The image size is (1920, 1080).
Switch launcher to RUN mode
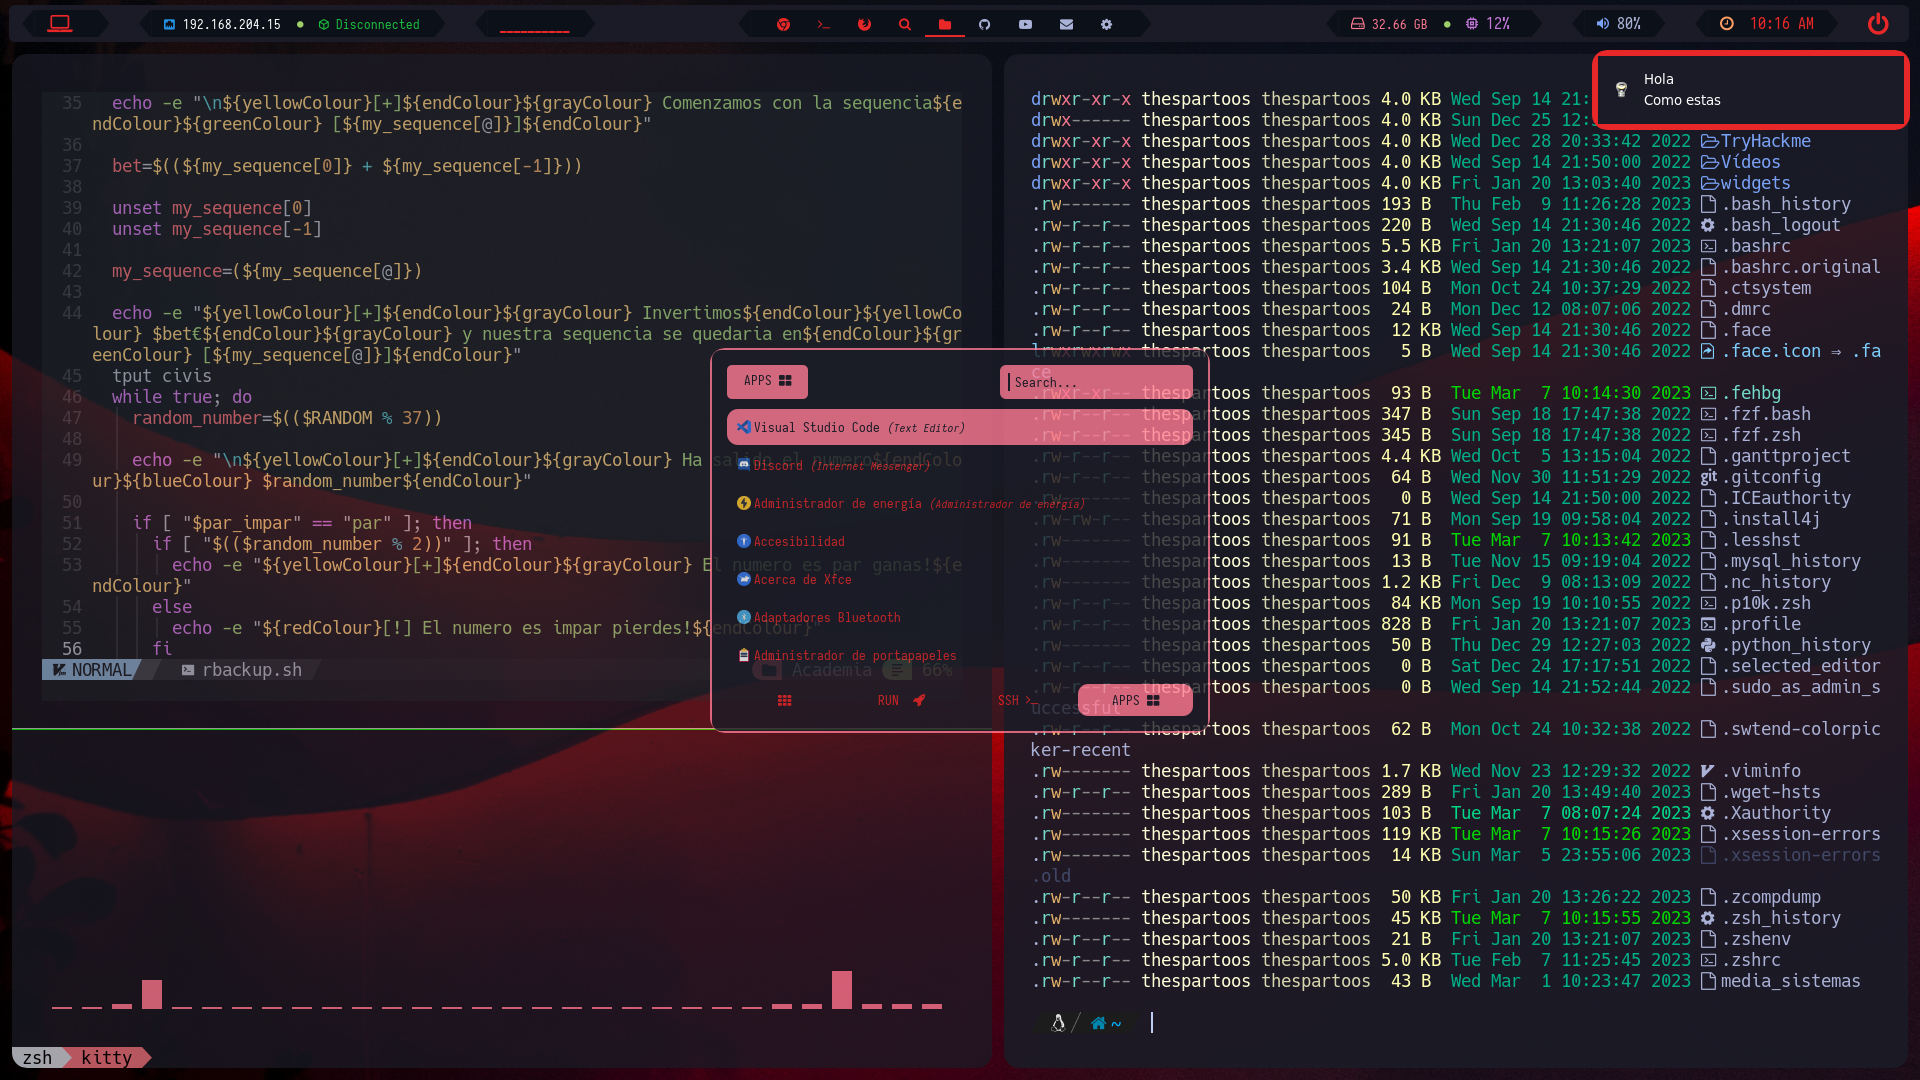tap(900, 700)
